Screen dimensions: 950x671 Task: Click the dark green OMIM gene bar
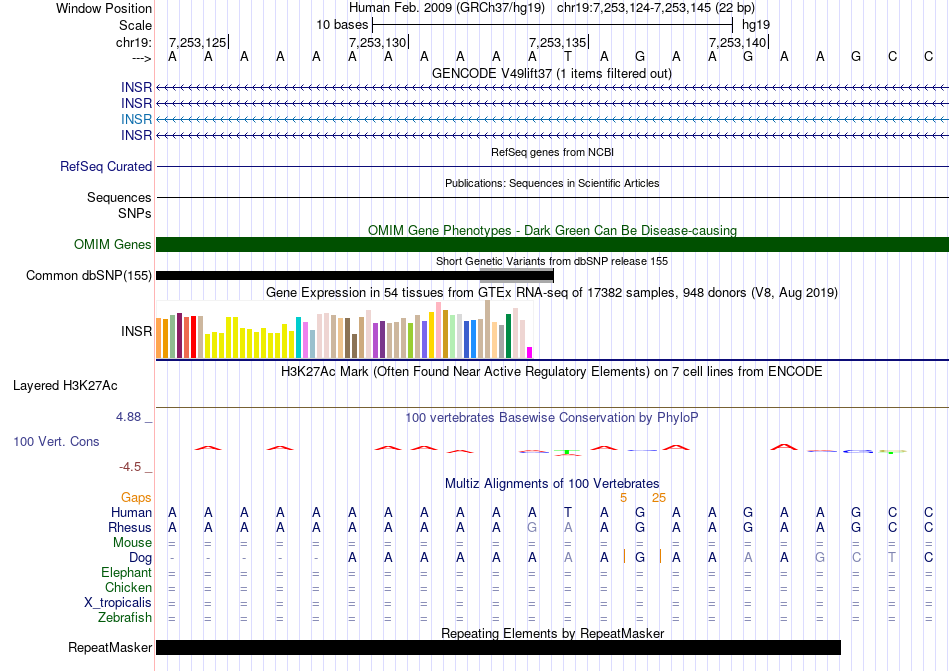click(552, 245)
